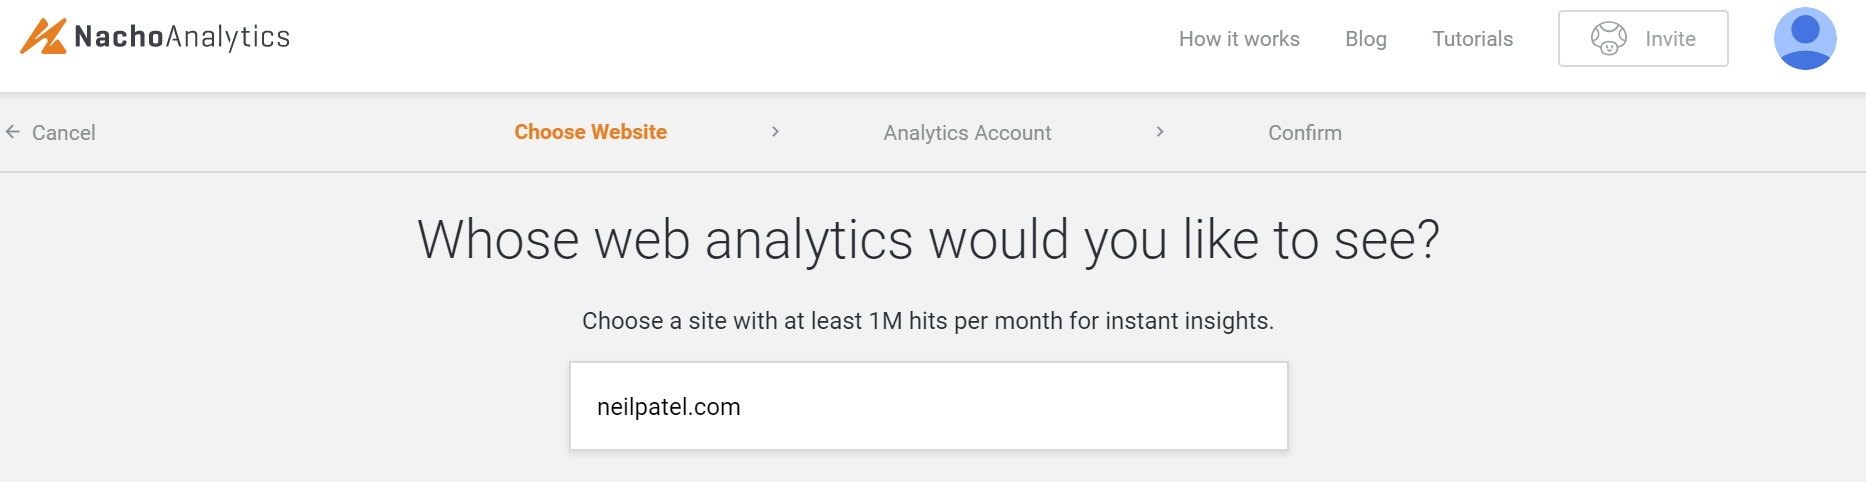Focus the website domain input field

928,406
